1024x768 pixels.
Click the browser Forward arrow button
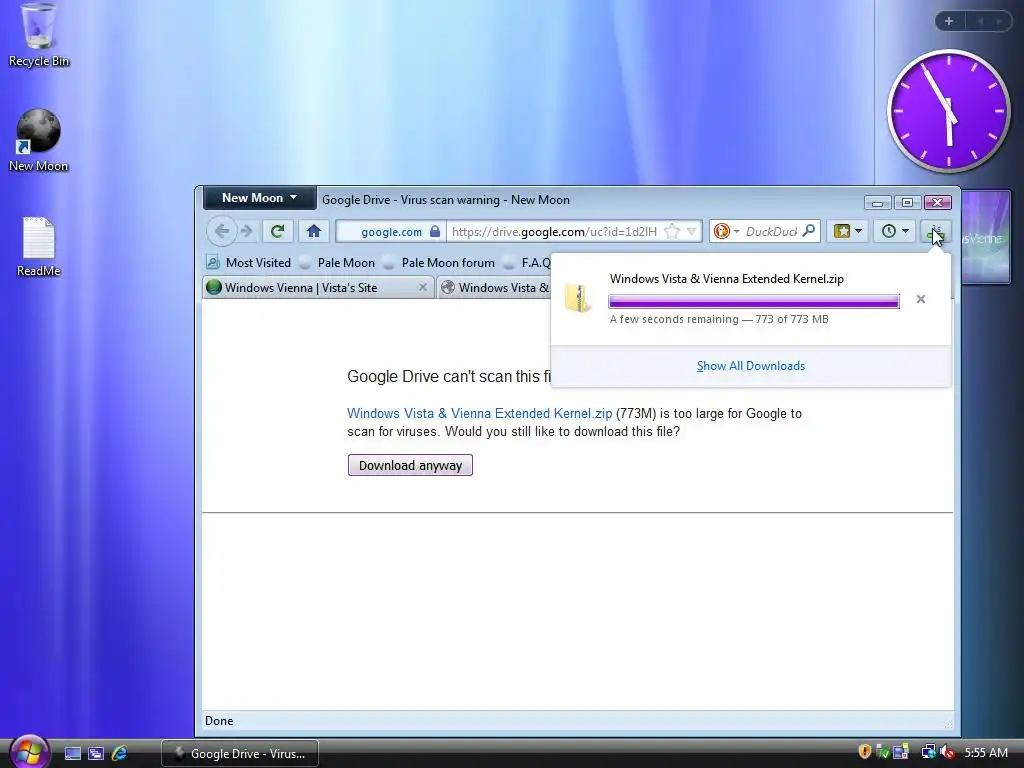pyautogui.click(x=246, y=231)
